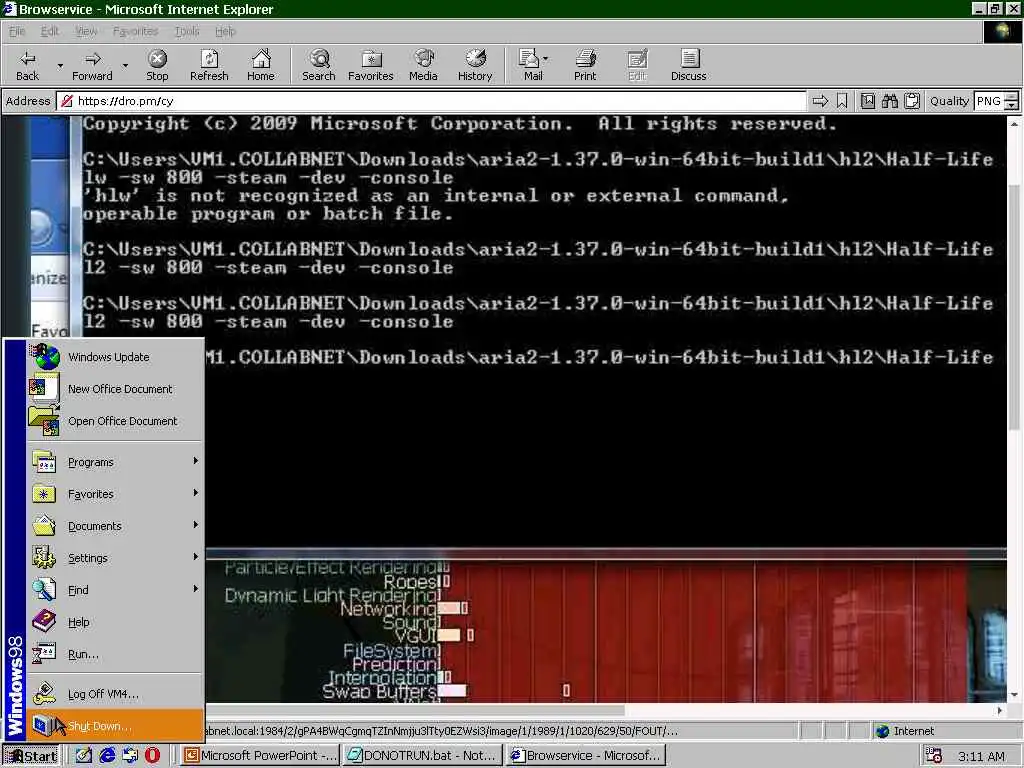Open the Back history dropdown arrow
Viewport: 1024px width, 768px height.
(x=60, y=65)
